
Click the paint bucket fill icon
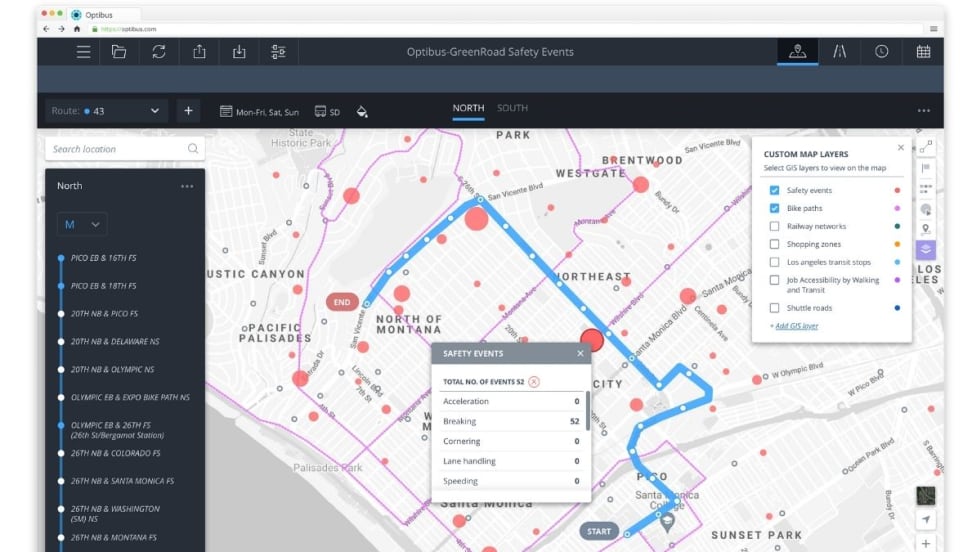(x=362, y=112)
